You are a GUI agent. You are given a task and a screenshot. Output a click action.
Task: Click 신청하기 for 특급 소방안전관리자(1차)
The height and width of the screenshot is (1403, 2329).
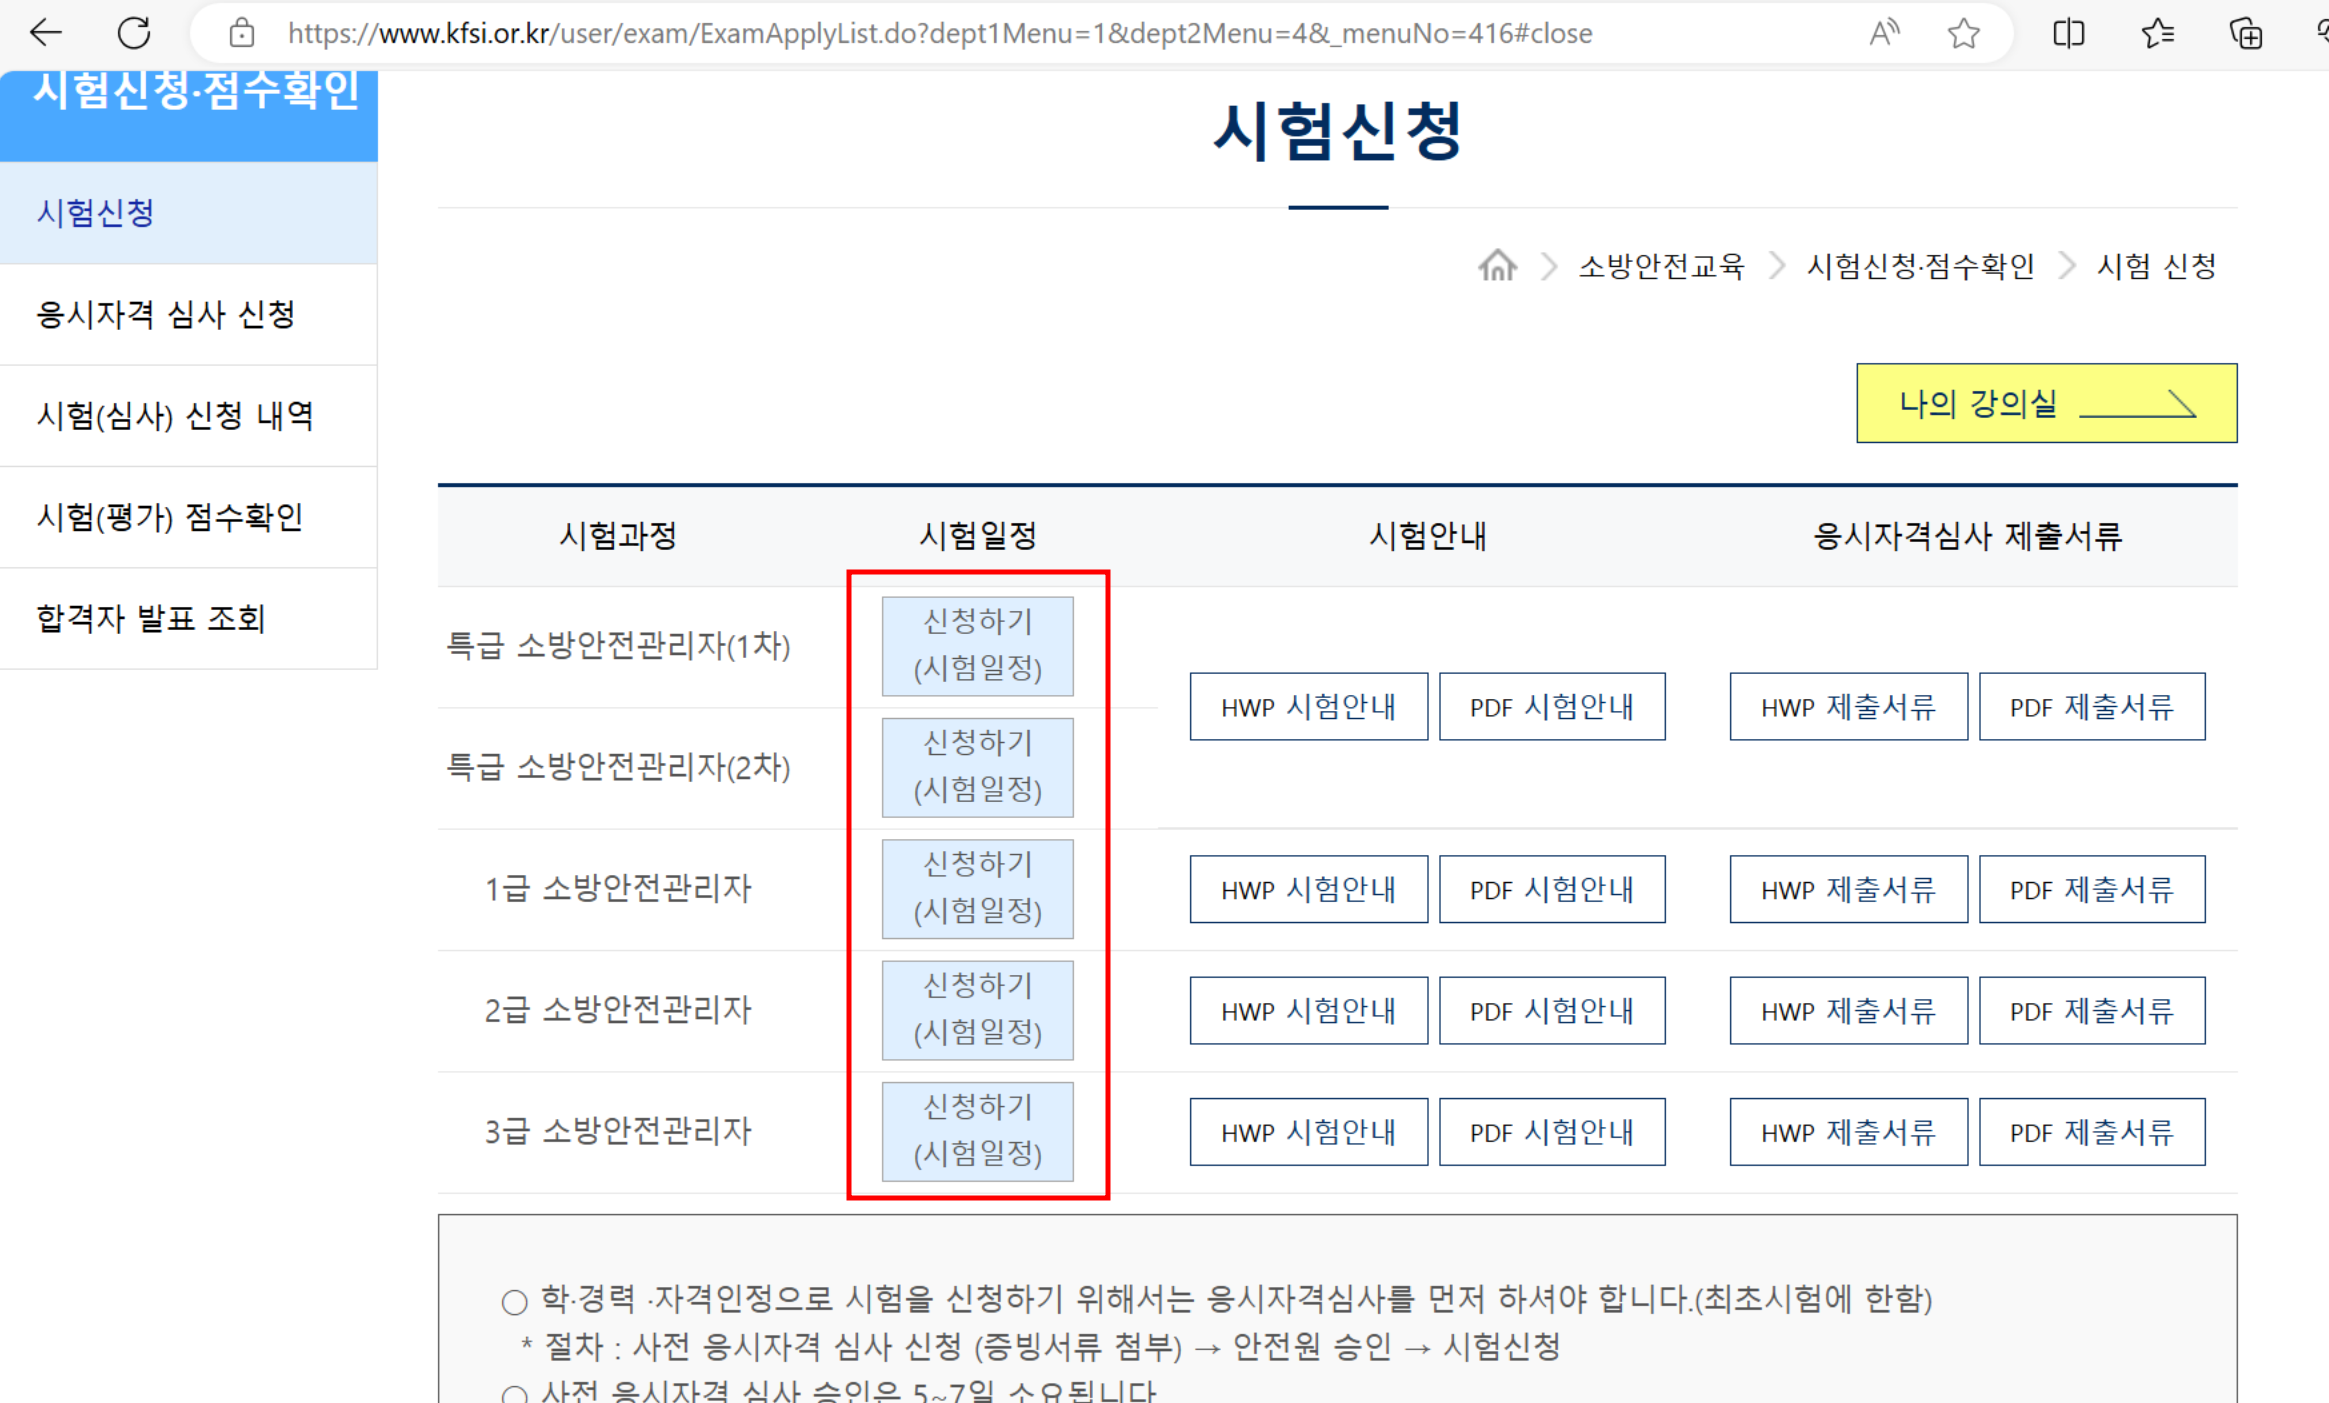(977, 645)
